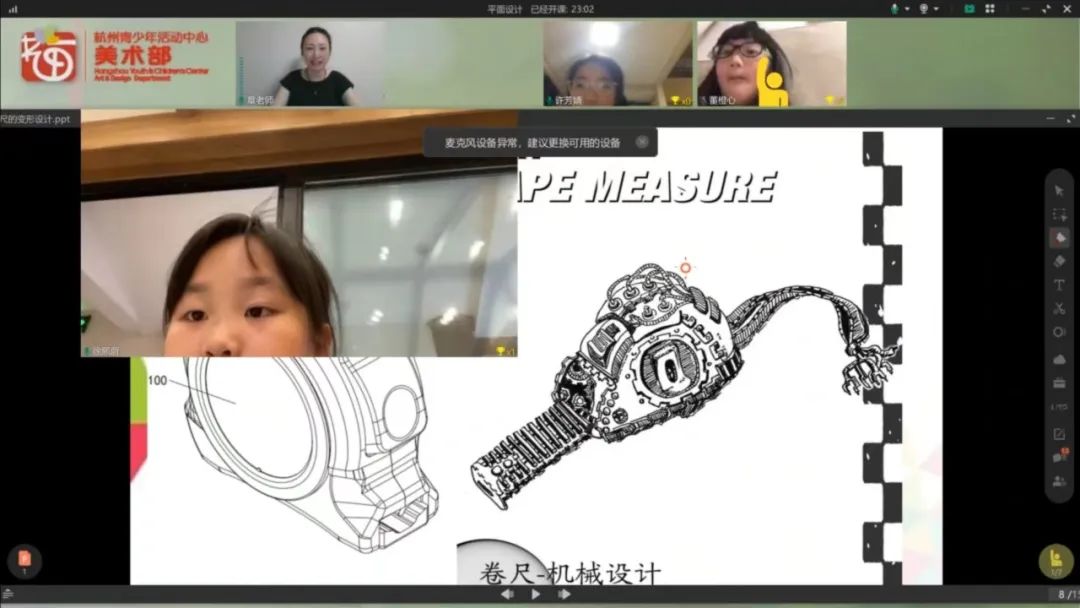Toggle the green recording screen button
The image size is (1080, 608).
tap(968, 8)
